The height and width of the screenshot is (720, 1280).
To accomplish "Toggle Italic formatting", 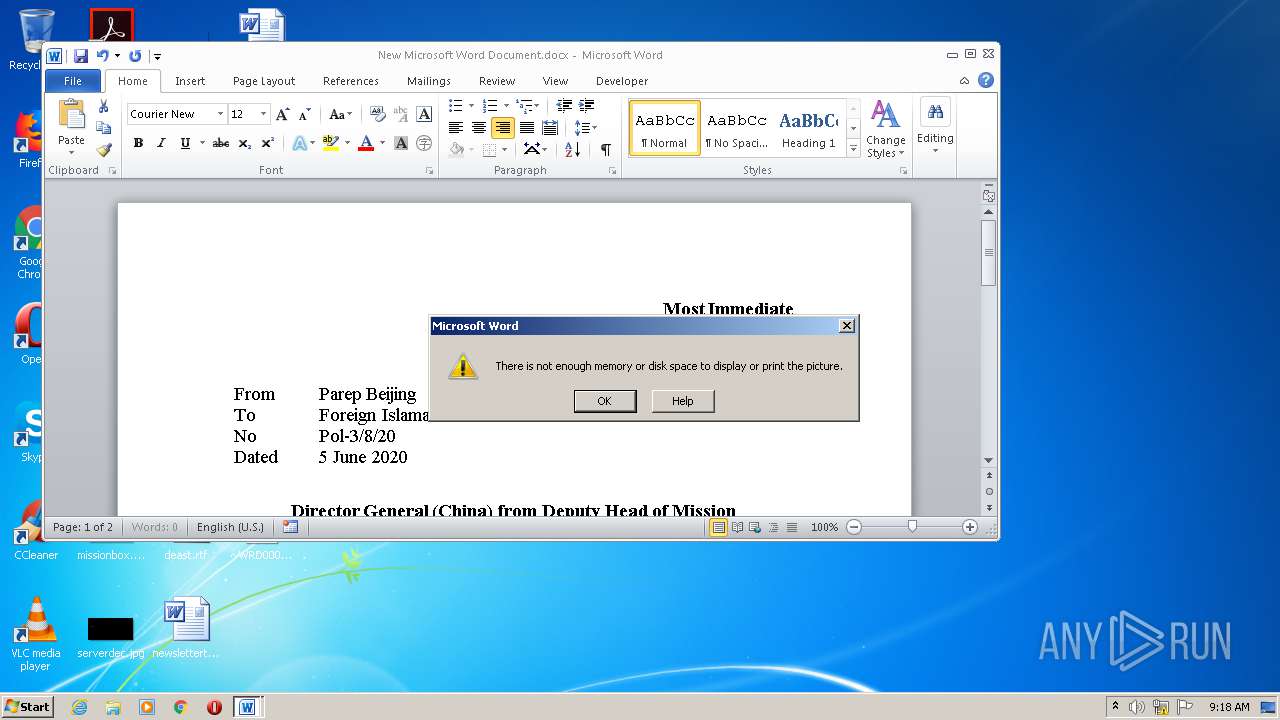I will coord(161,143).
